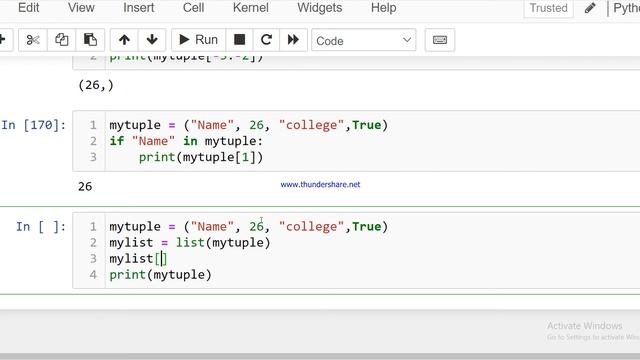
Task: Open the View menu
Action: [81, 8]
